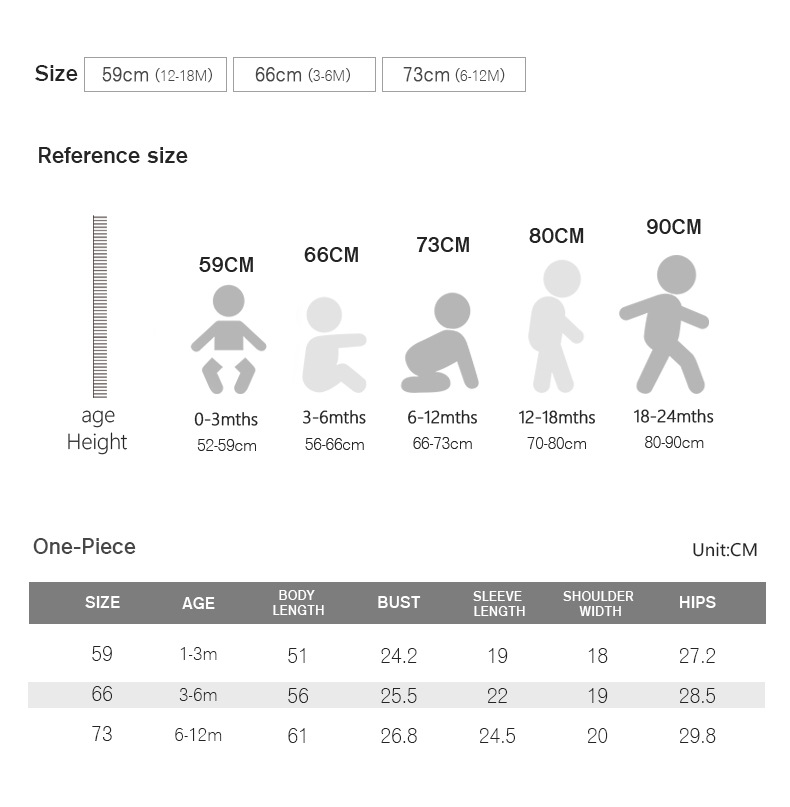
Task: Choose the 66cm (3-6M) size button
Action: [304, 75]
